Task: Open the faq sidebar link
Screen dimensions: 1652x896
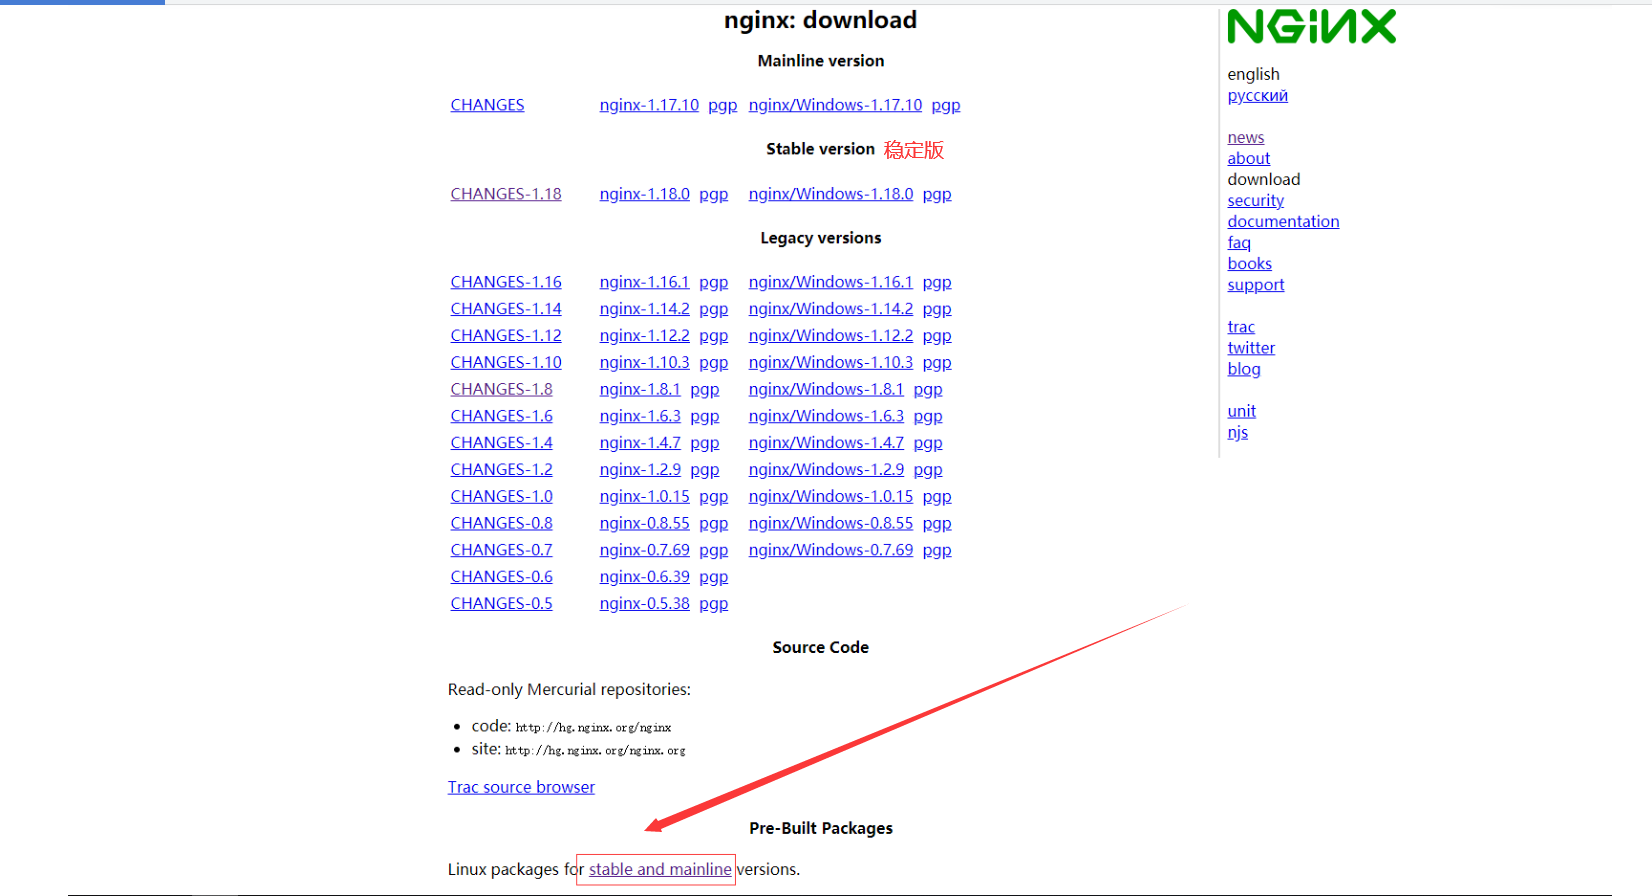Action: (x=1239, y=243)
